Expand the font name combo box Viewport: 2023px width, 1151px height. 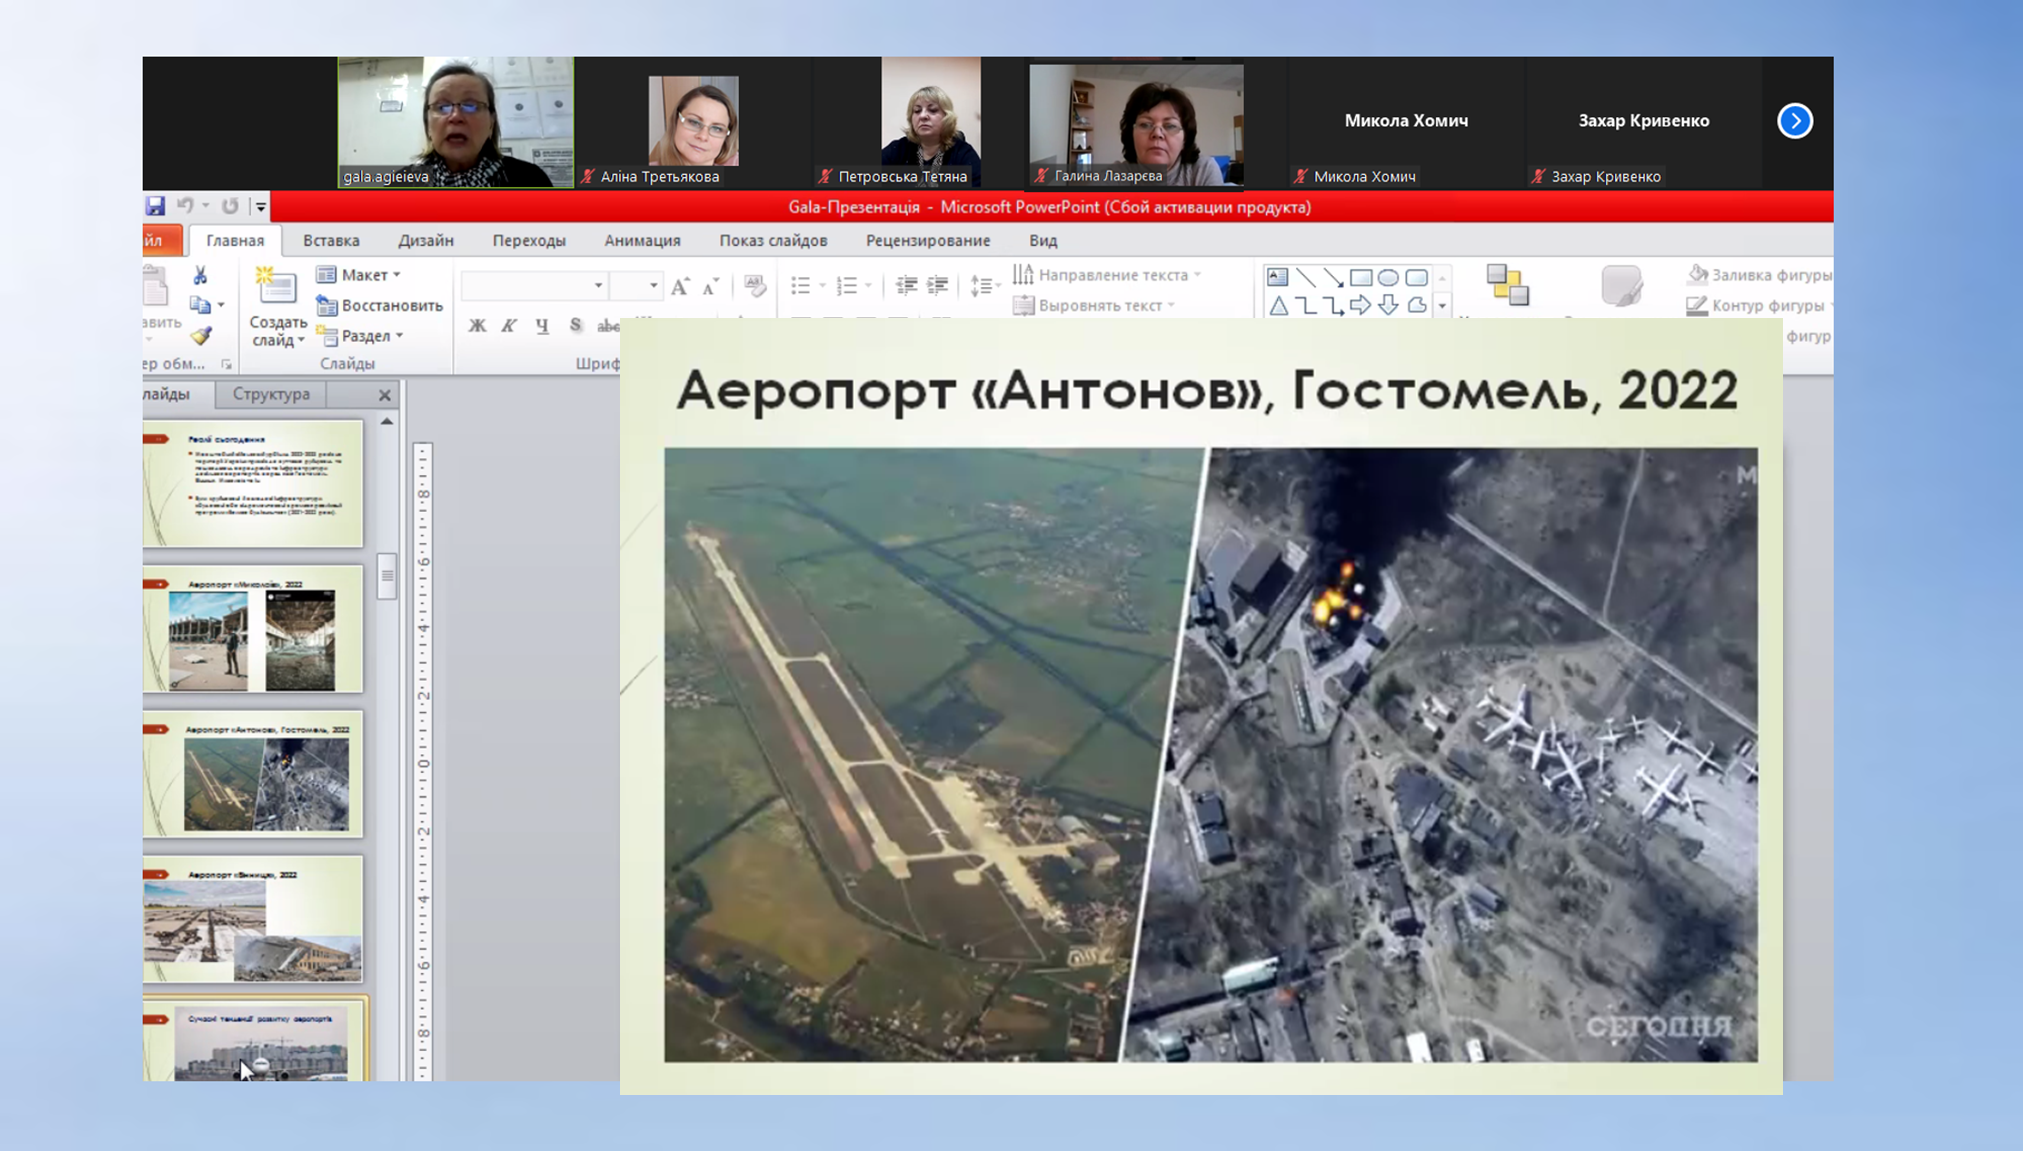coord(598,286)
